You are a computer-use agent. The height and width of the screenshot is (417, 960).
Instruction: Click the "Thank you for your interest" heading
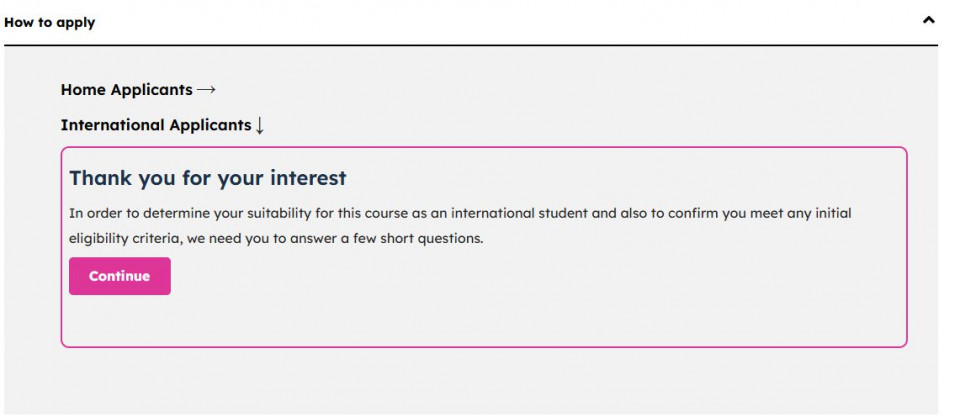(207, 178)
